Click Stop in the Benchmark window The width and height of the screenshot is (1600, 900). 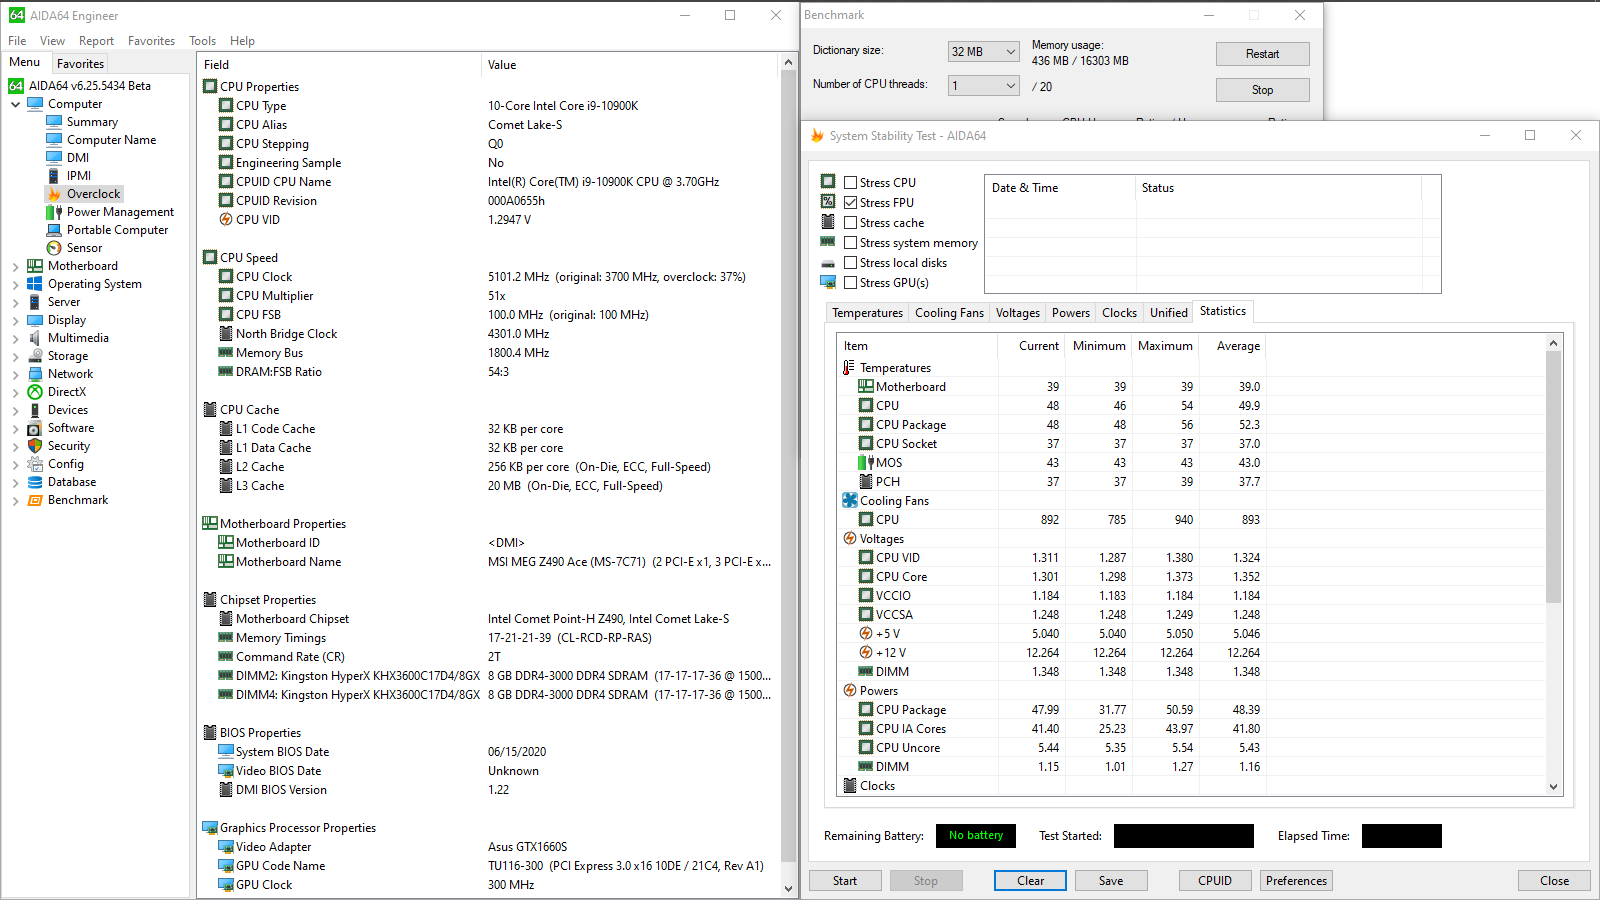coord(1262,90)
